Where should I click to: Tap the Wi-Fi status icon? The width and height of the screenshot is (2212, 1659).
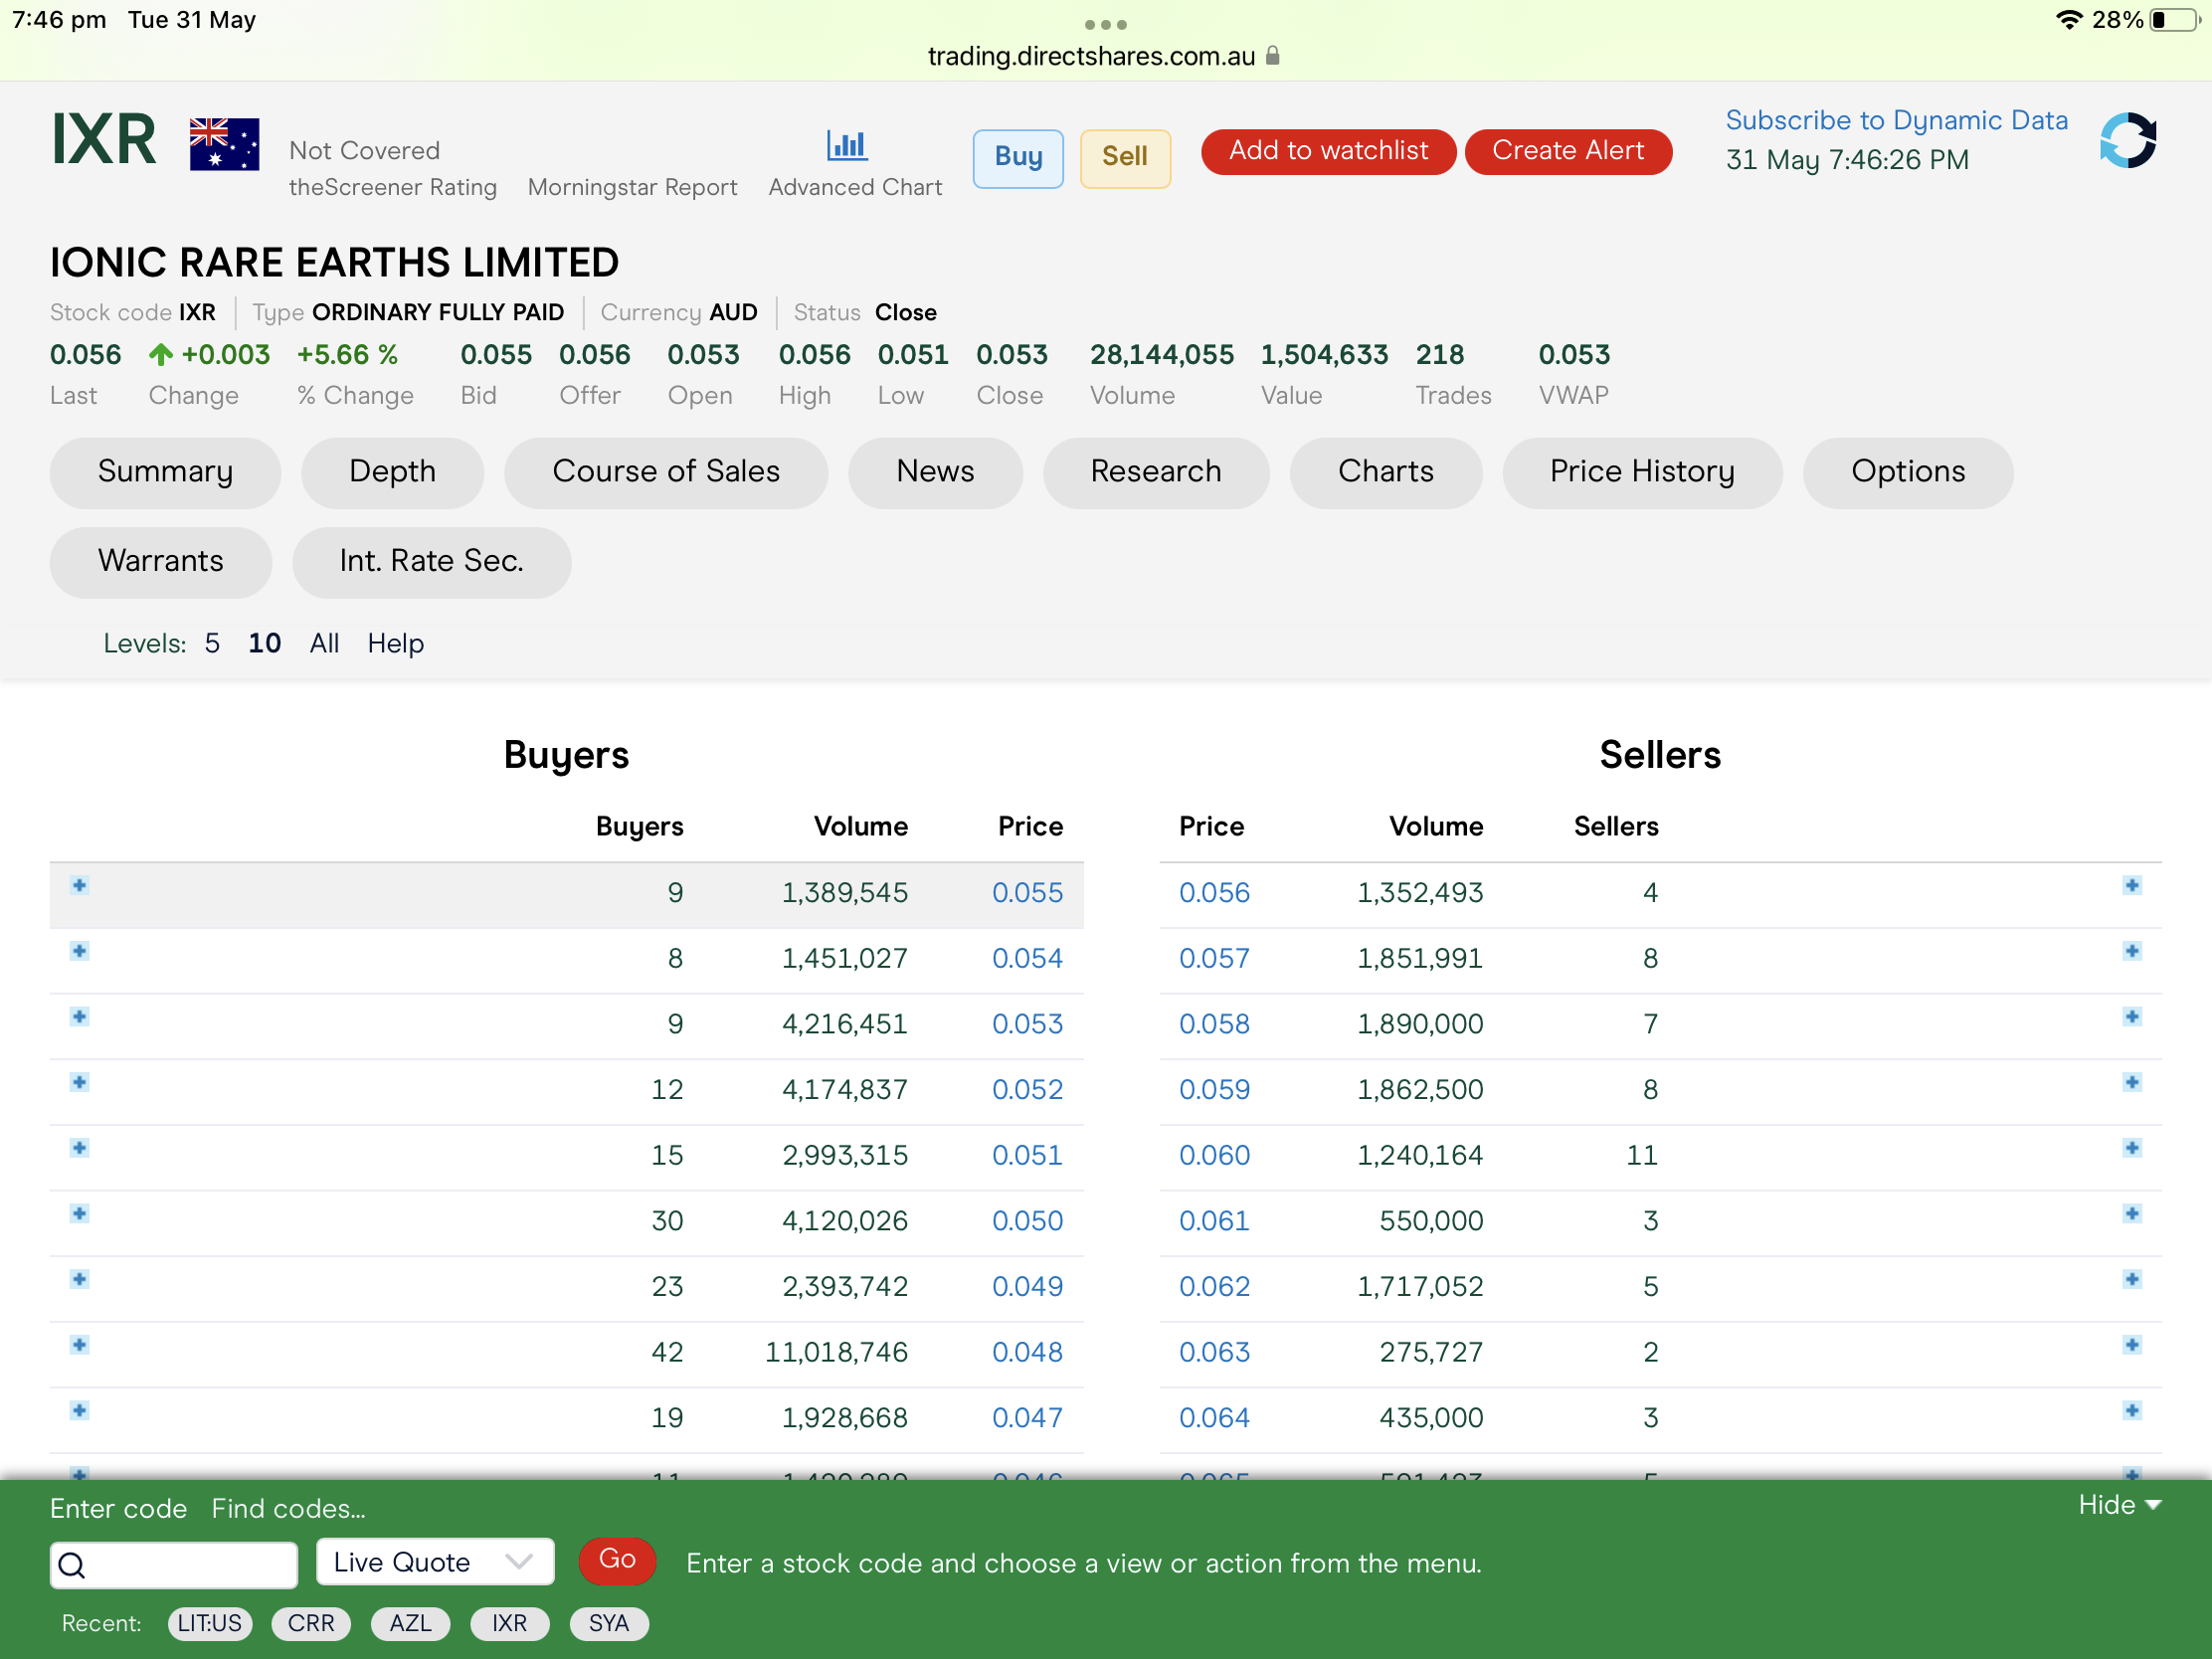pos(2069,20)
